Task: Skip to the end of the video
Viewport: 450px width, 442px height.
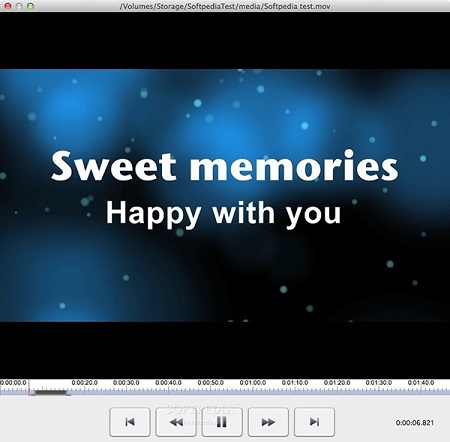Action: (x=314, y=422)
